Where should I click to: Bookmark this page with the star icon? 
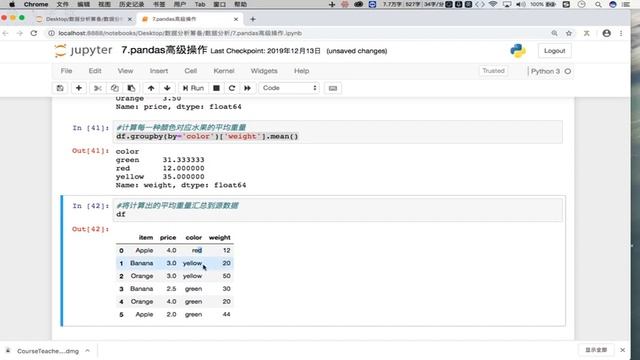[569, 33]
